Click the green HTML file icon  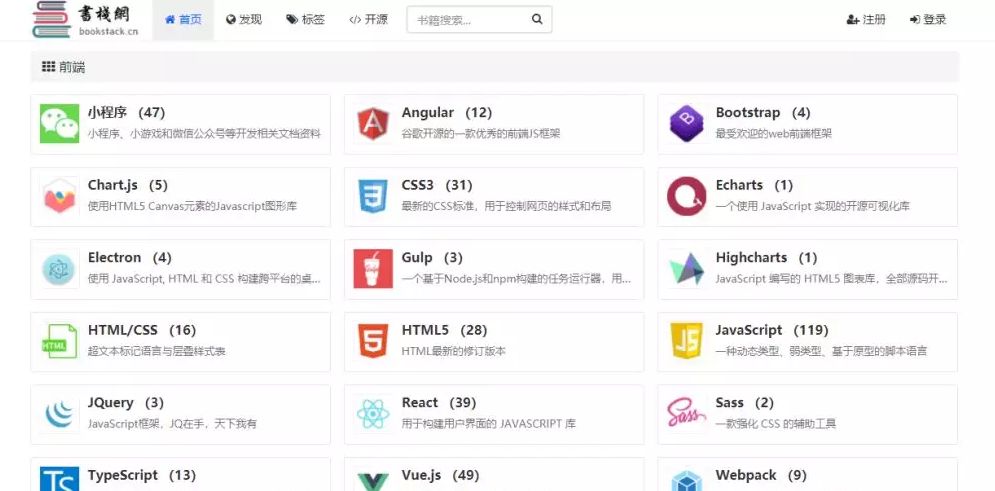pos(60,341)
